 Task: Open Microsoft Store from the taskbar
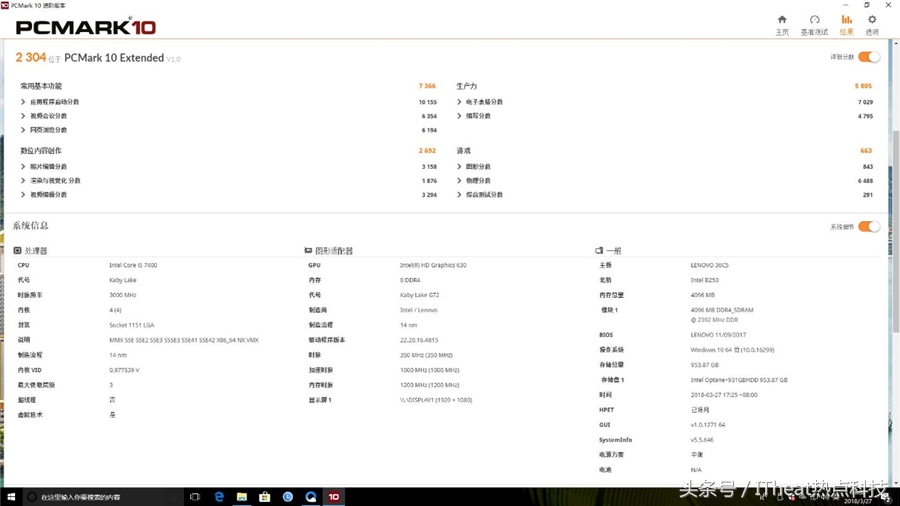[265, 496]
